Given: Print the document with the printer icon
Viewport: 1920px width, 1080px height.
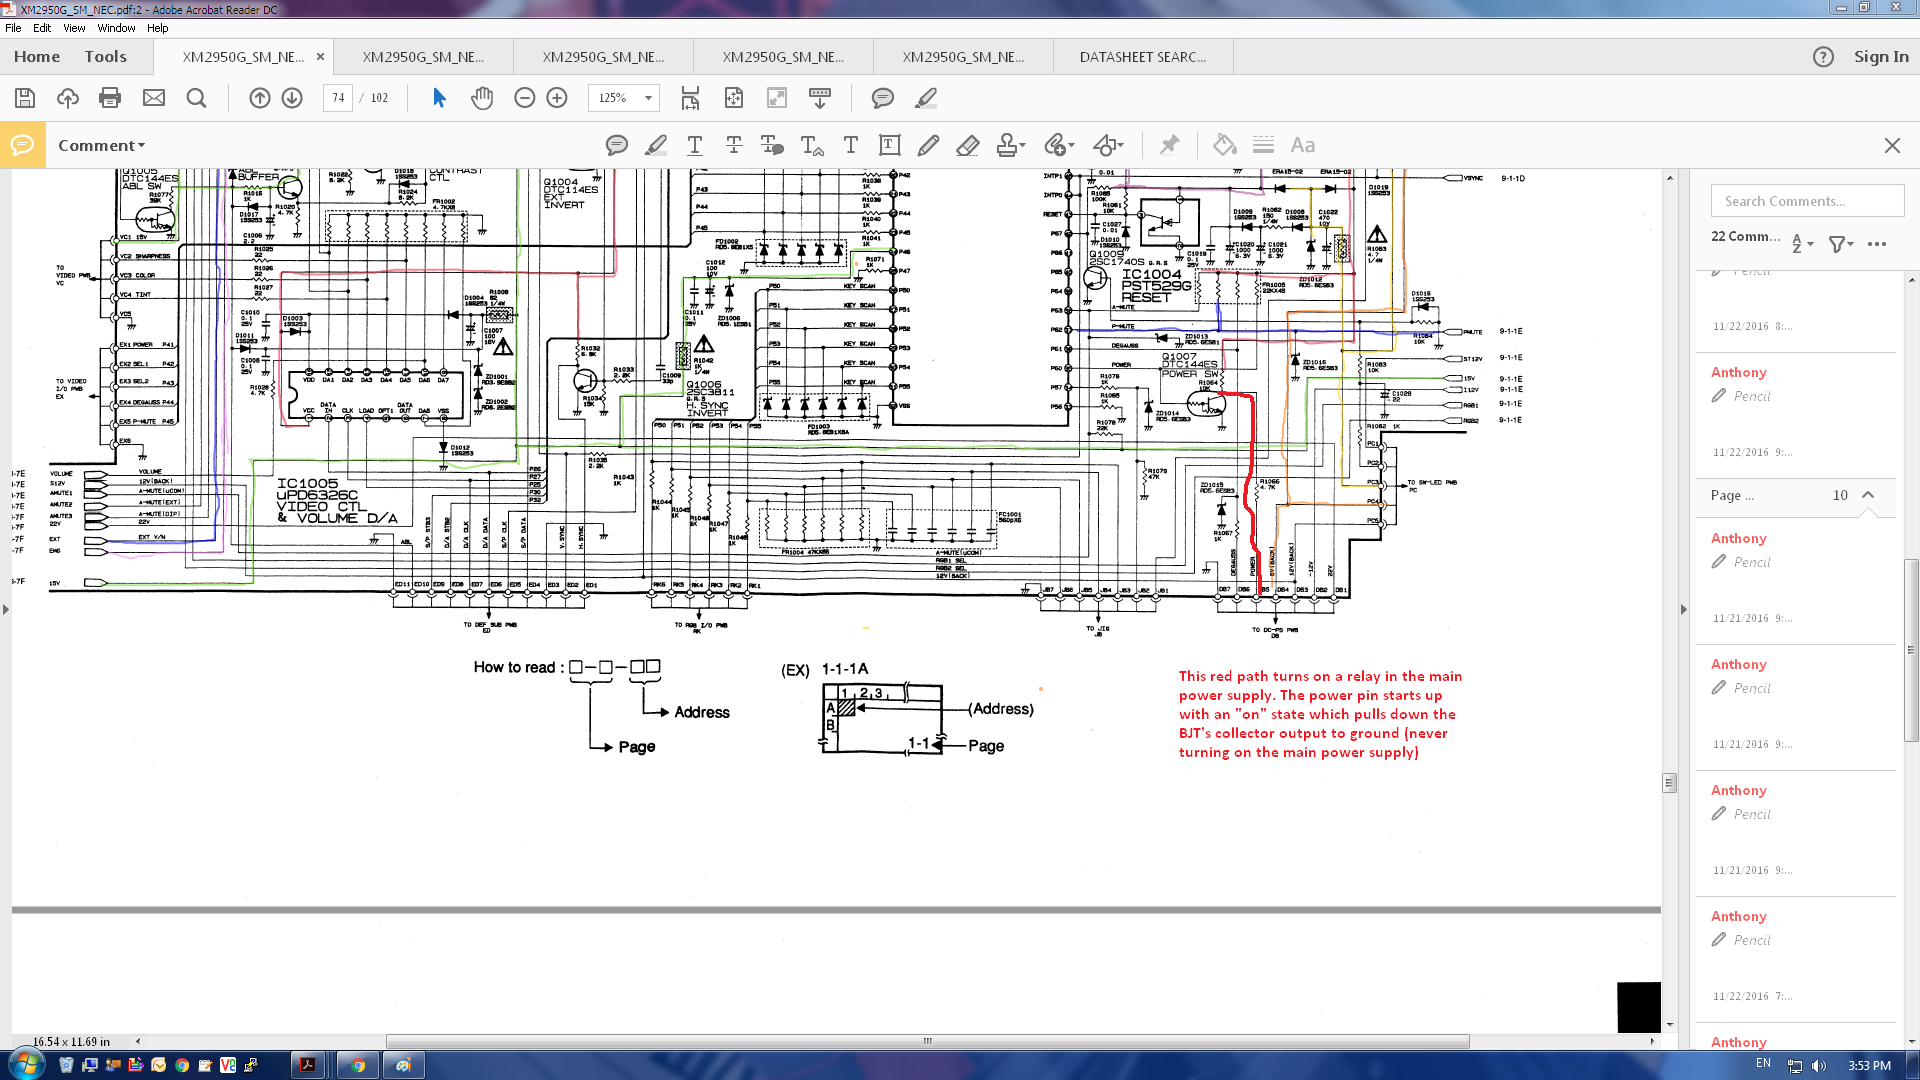Looking at the screenshot, I should click(x=110, y=98).
